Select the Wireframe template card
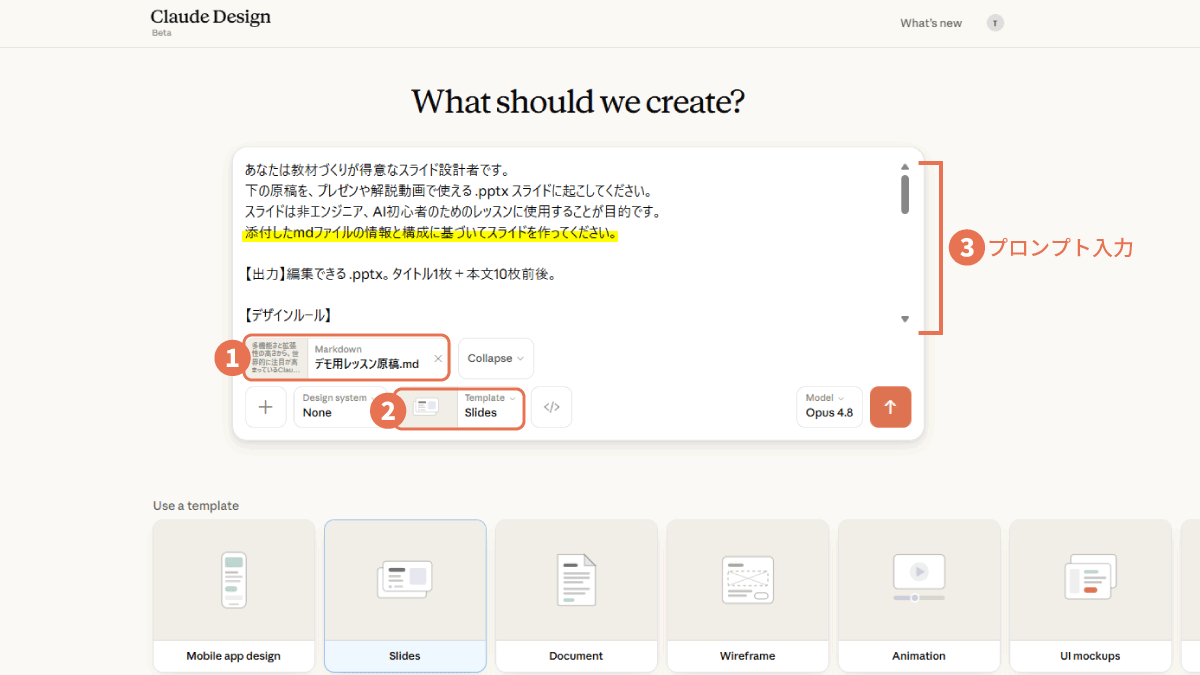Screen dimensions: 1200x675 [x=747, y=596]
